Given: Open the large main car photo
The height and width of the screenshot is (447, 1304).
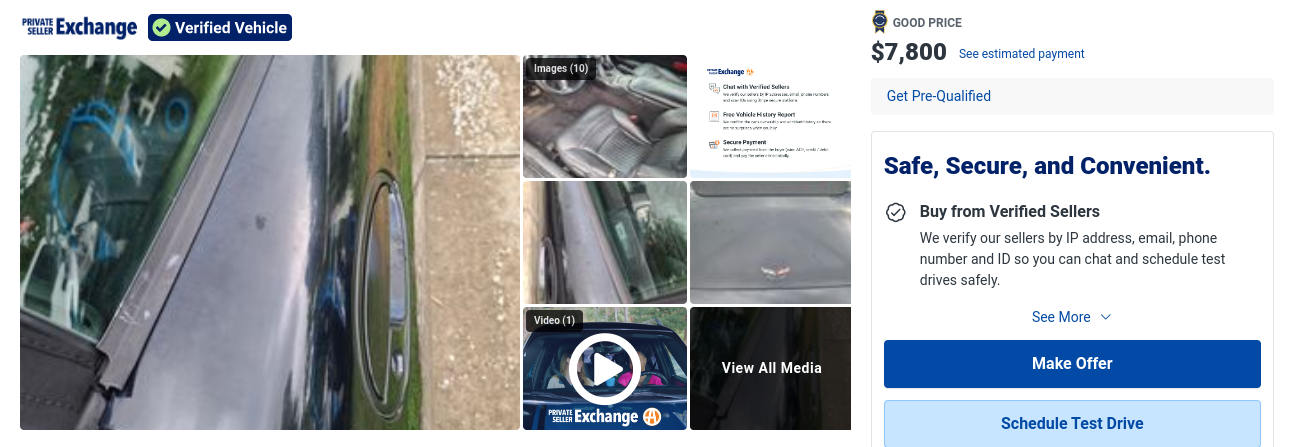Looking at the screenshot, I should [x=270, y=242].
